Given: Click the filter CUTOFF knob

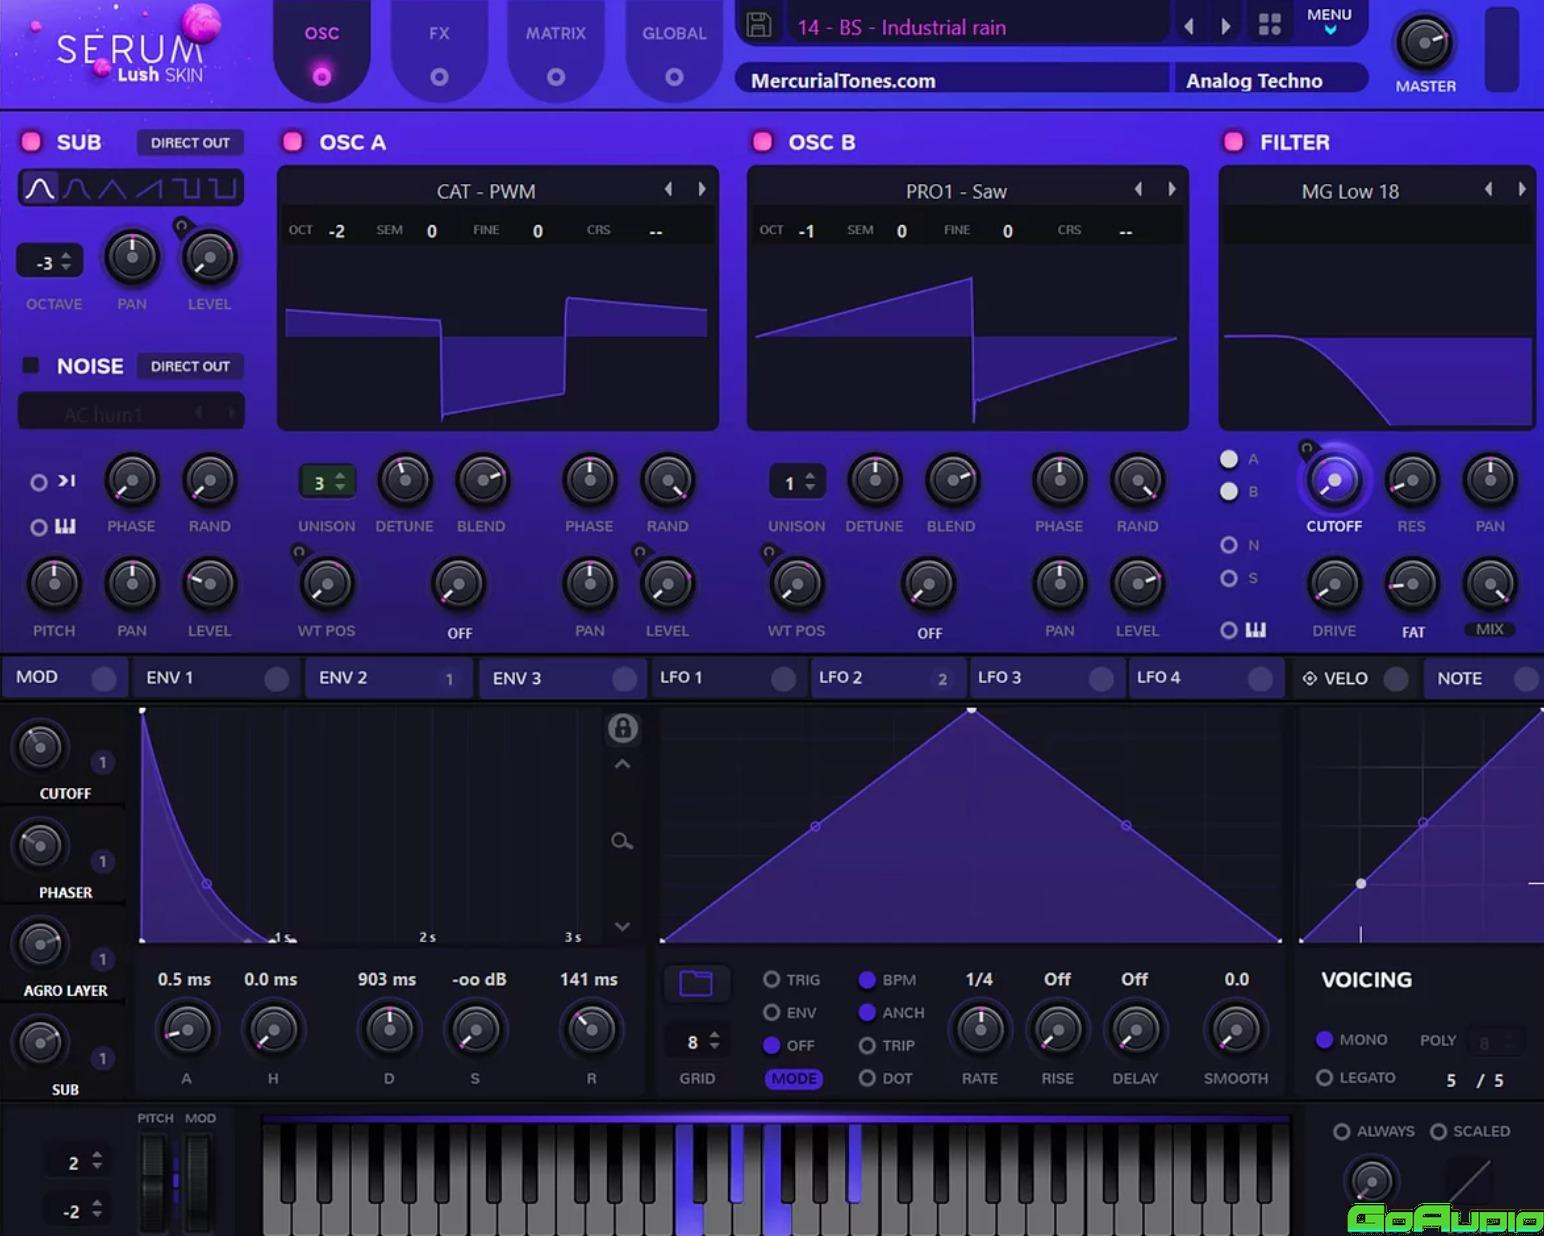Looking at the screenshot, I should click(x=1334, y=481).
